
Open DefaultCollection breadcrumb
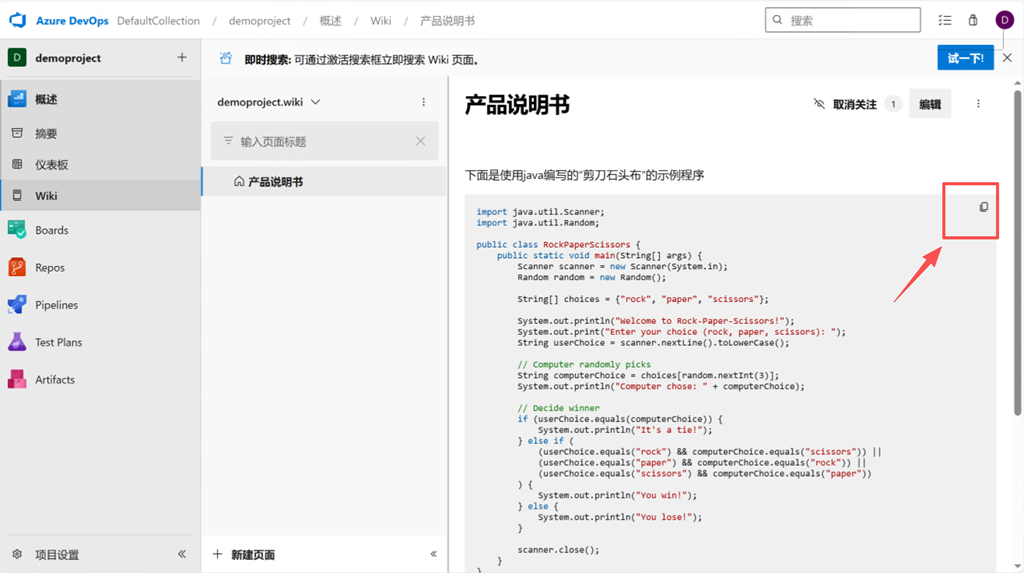[158, 21]
